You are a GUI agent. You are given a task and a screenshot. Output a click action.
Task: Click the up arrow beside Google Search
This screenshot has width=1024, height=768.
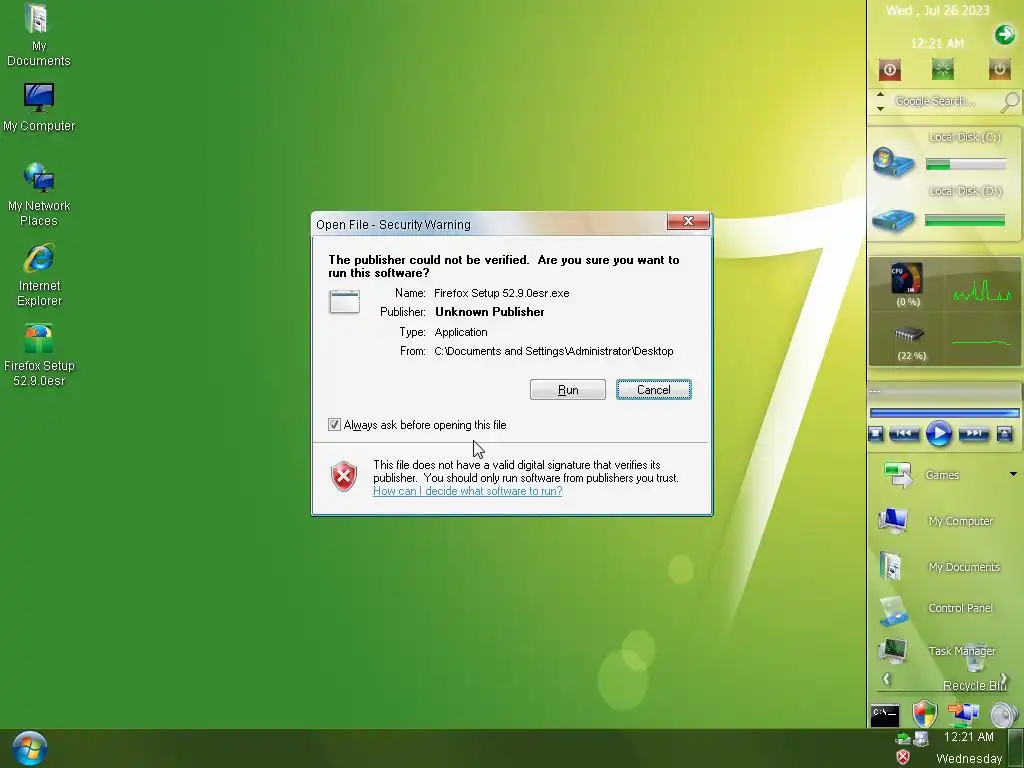tap(880, 95)
